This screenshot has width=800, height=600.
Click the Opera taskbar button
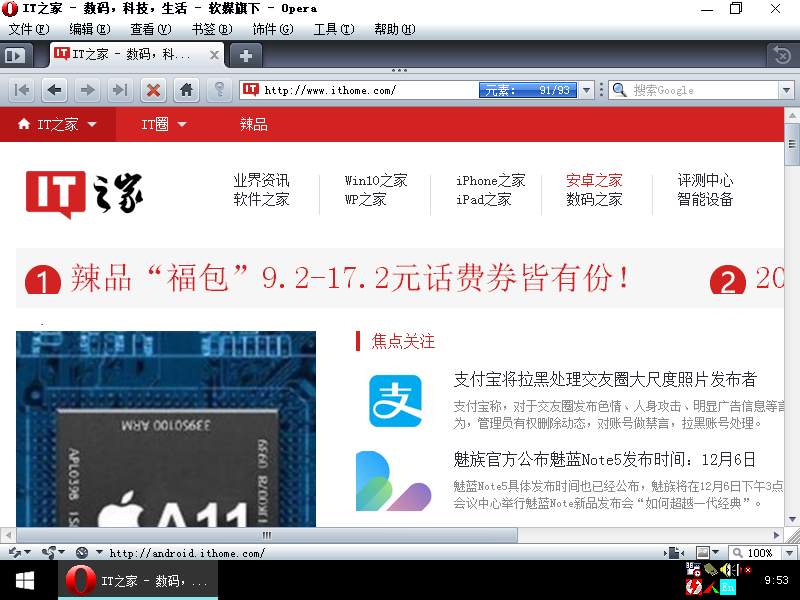pyautogui.click(x=138, y=581)
